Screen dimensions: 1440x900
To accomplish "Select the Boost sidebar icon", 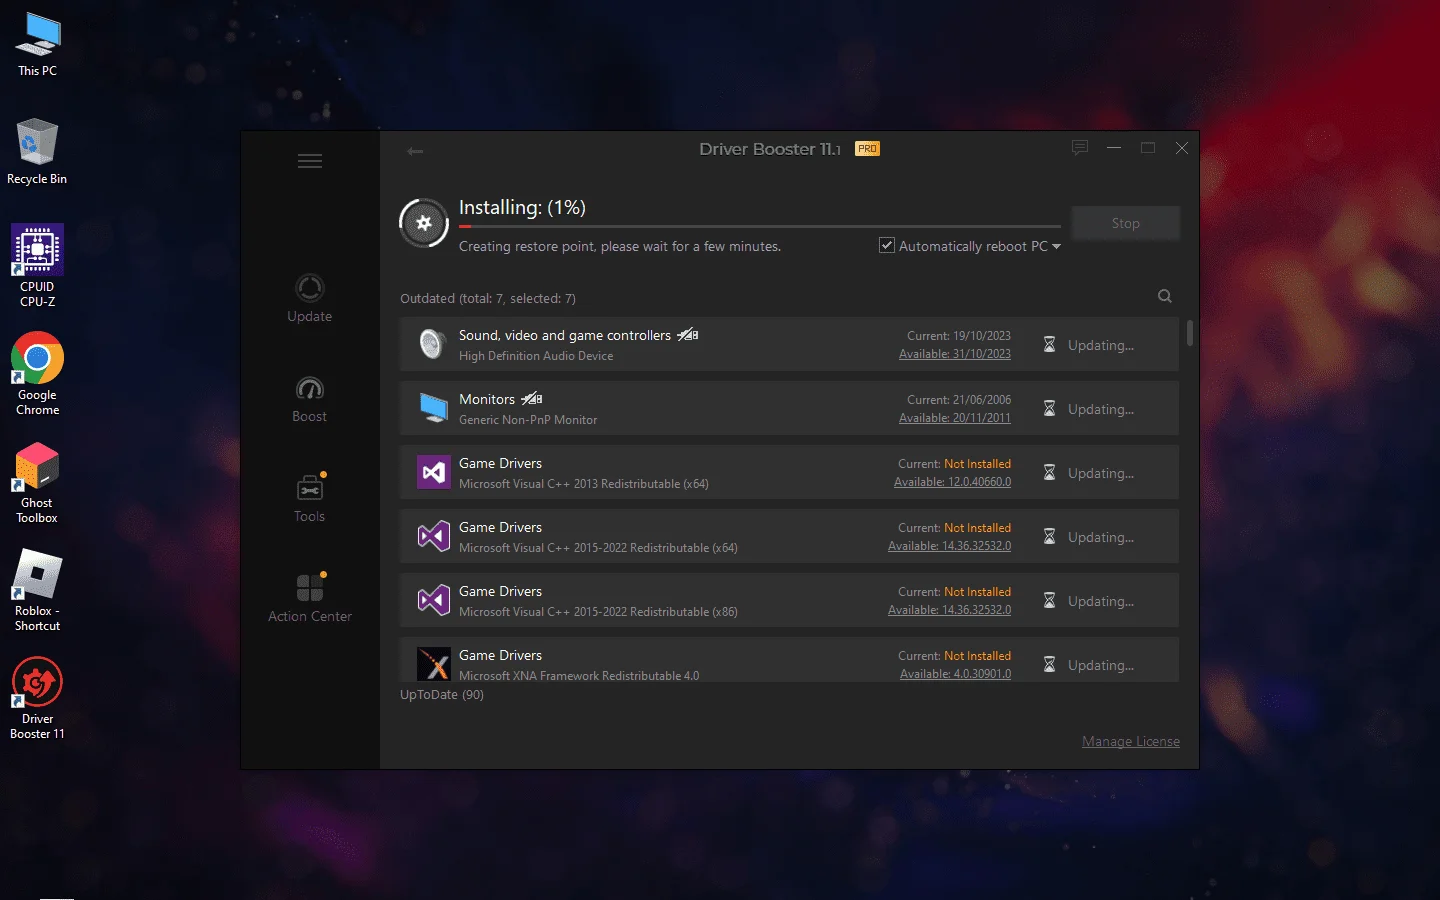I will pos(310,389).
